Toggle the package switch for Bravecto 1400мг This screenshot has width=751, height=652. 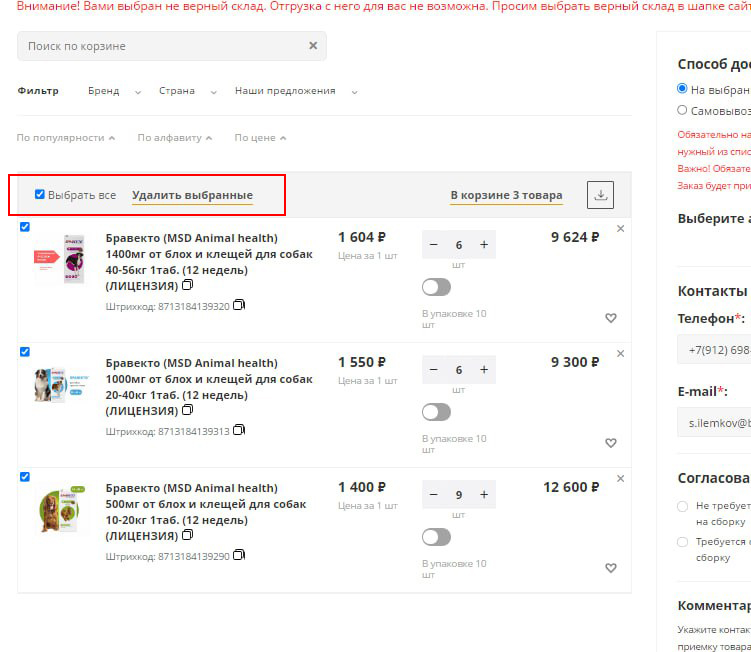[x=436, y=287]
